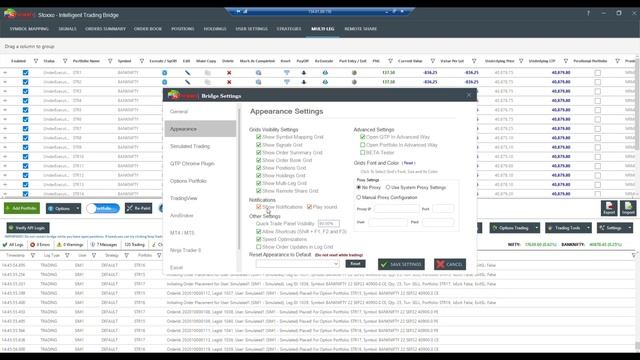Toggle Play sound checkbox
The image size is (640, 360).
pyautogui.click(x=309, y=207)
